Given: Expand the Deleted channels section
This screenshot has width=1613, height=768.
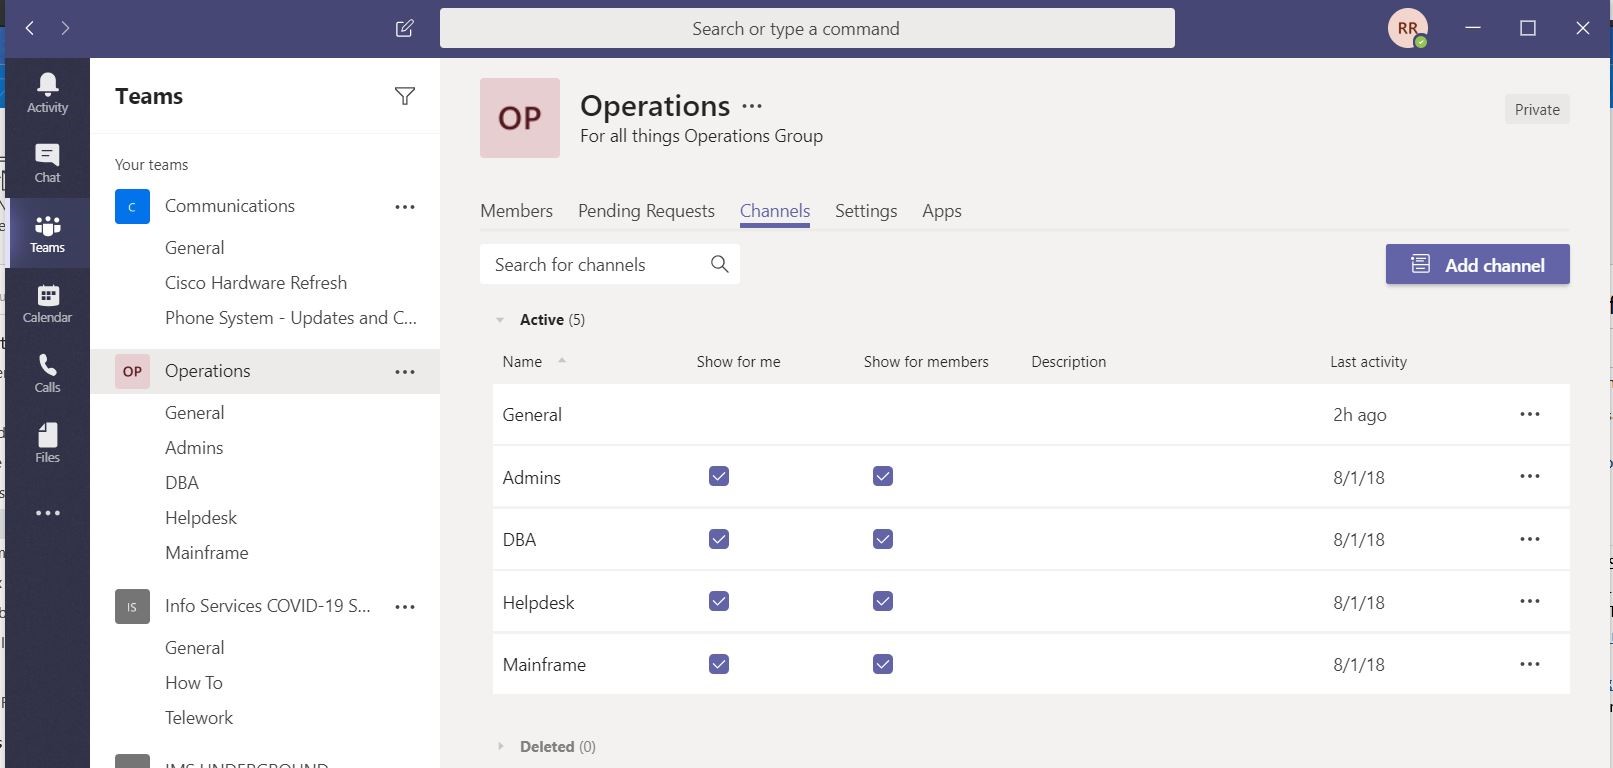Looking at the screenshot, I should point(500,746).
